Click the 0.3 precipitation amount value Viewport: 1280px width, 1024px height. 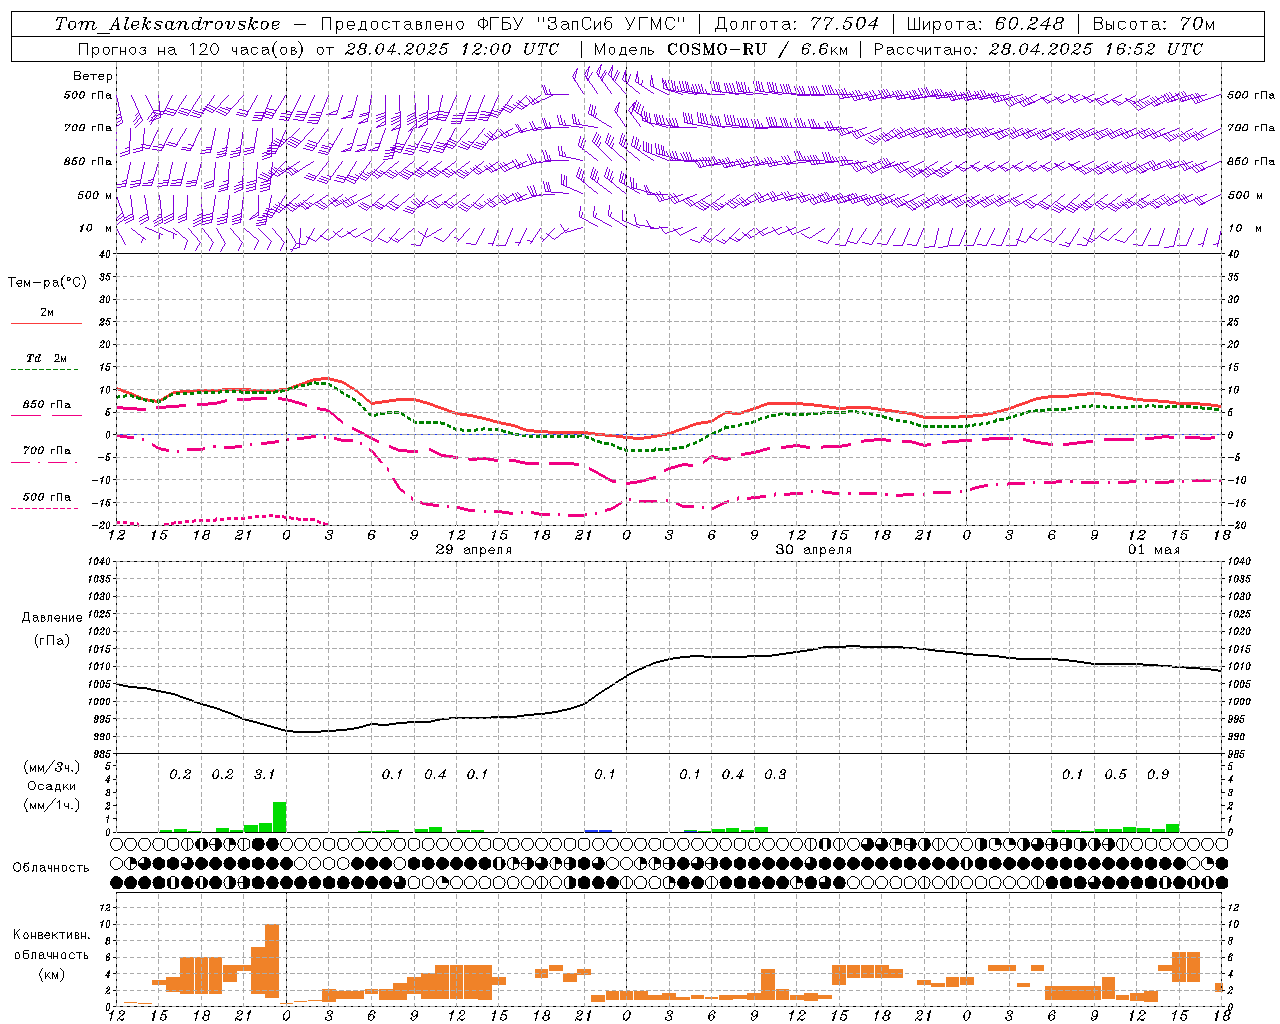point(775,774)
